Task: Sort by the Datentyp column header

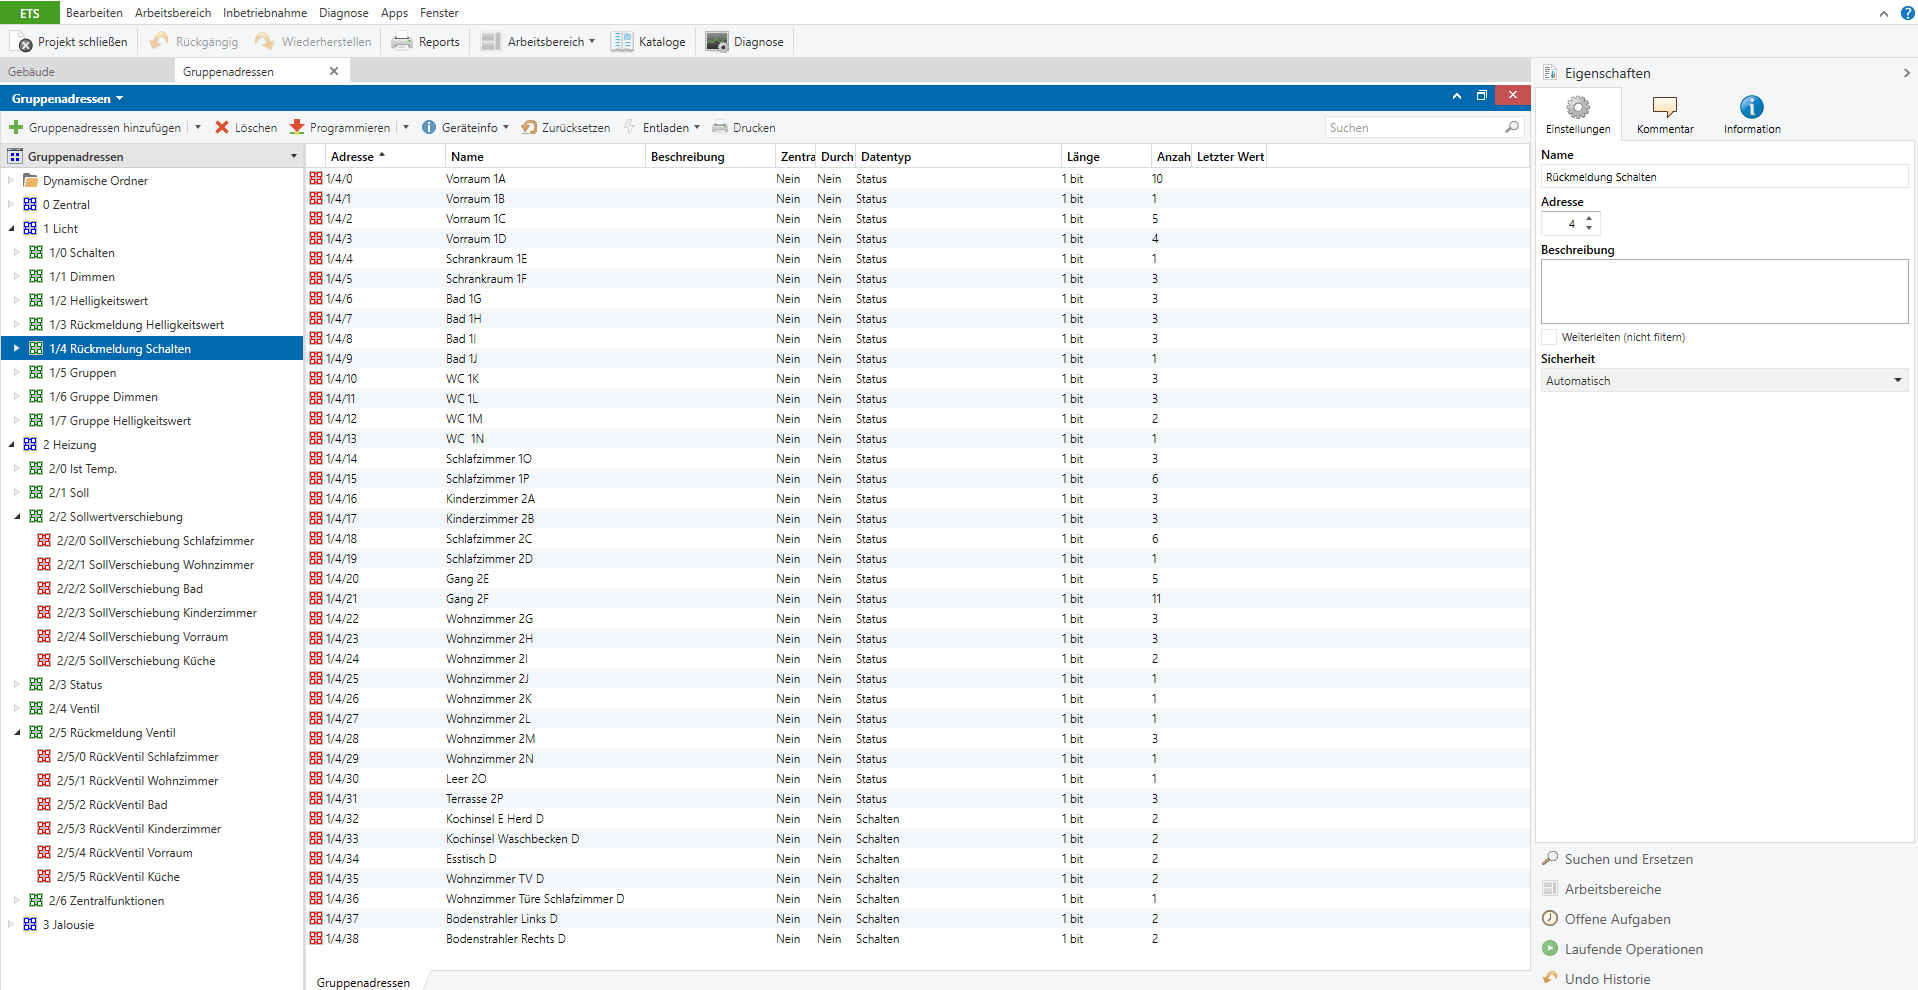Action: pyautogui.click(x=958, y=157)
